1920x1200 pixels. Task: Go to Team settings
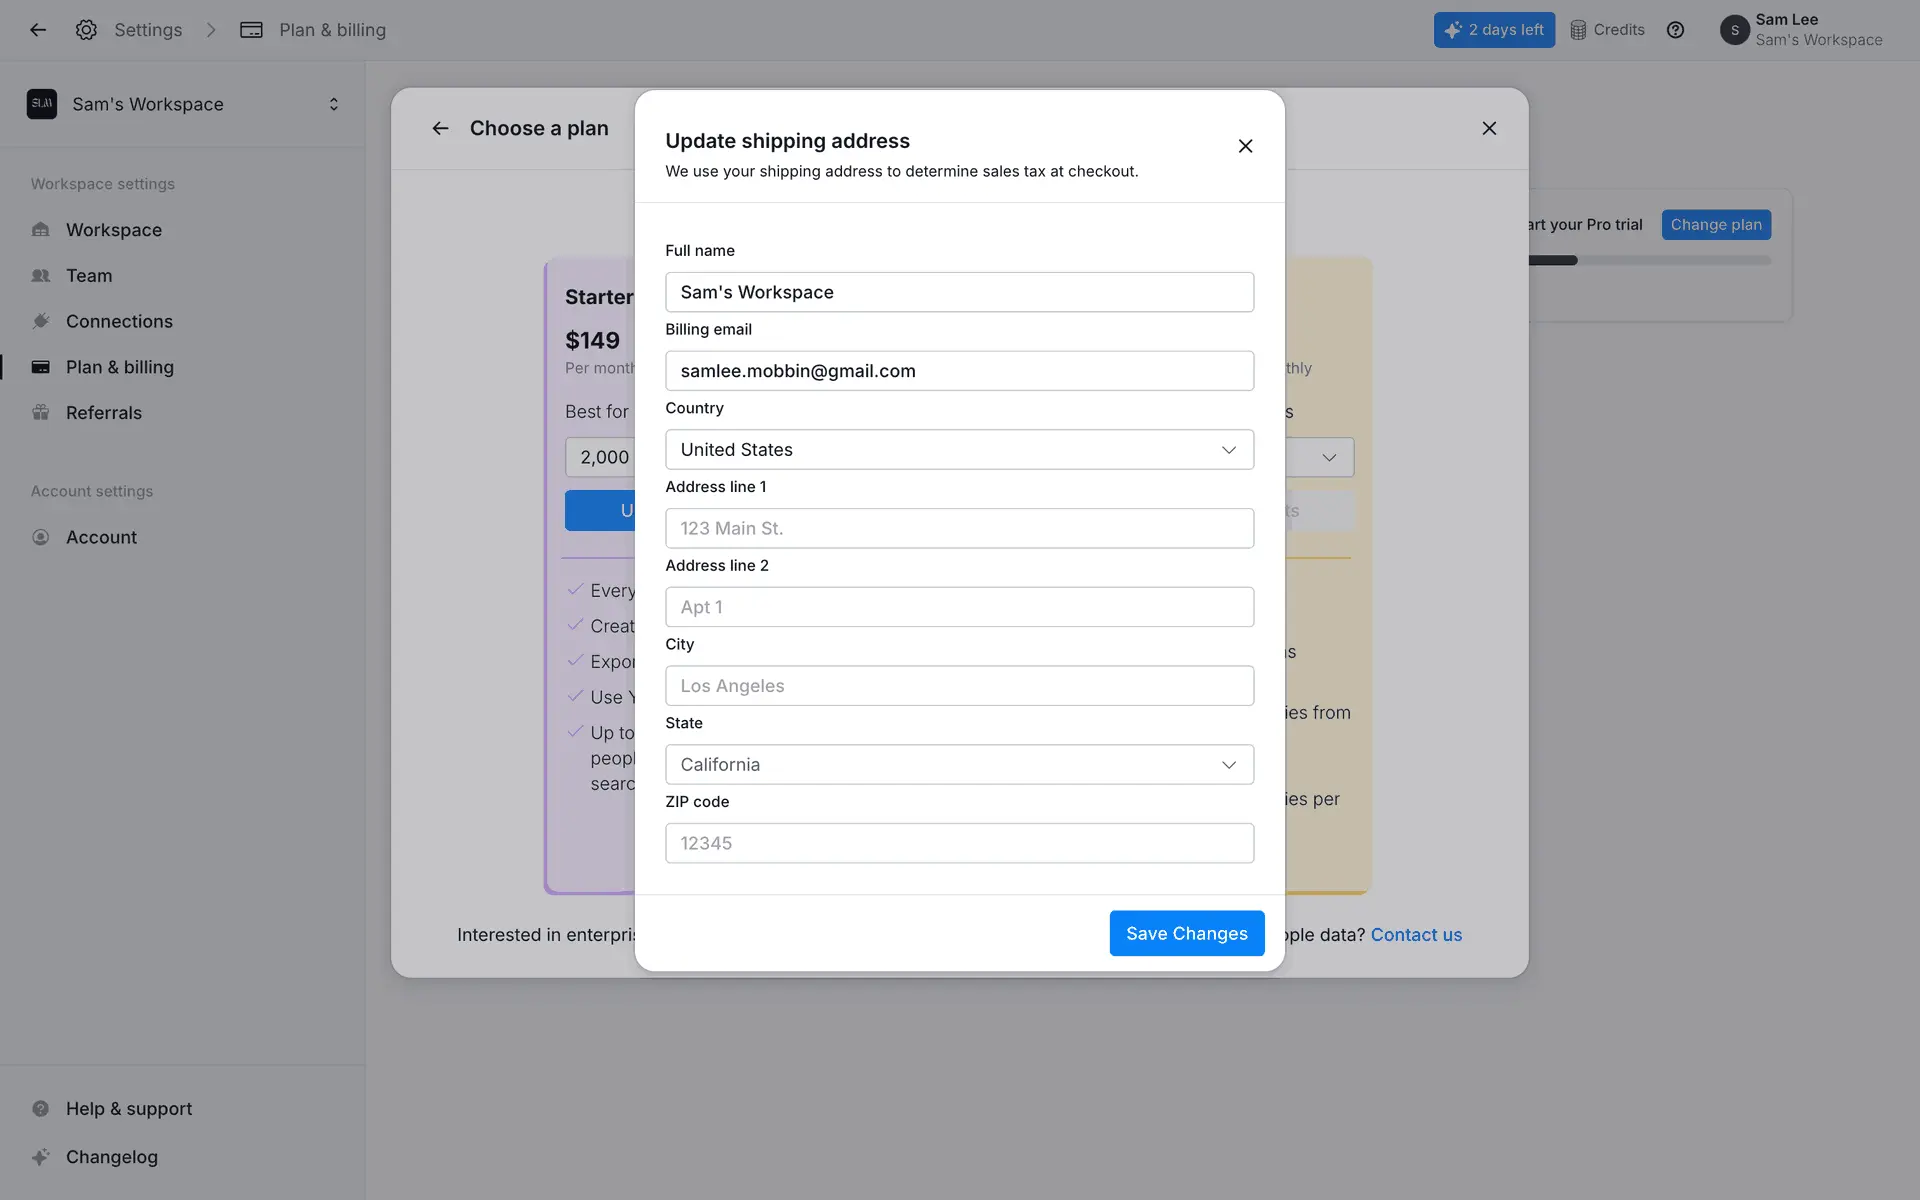tap(89, 276)
